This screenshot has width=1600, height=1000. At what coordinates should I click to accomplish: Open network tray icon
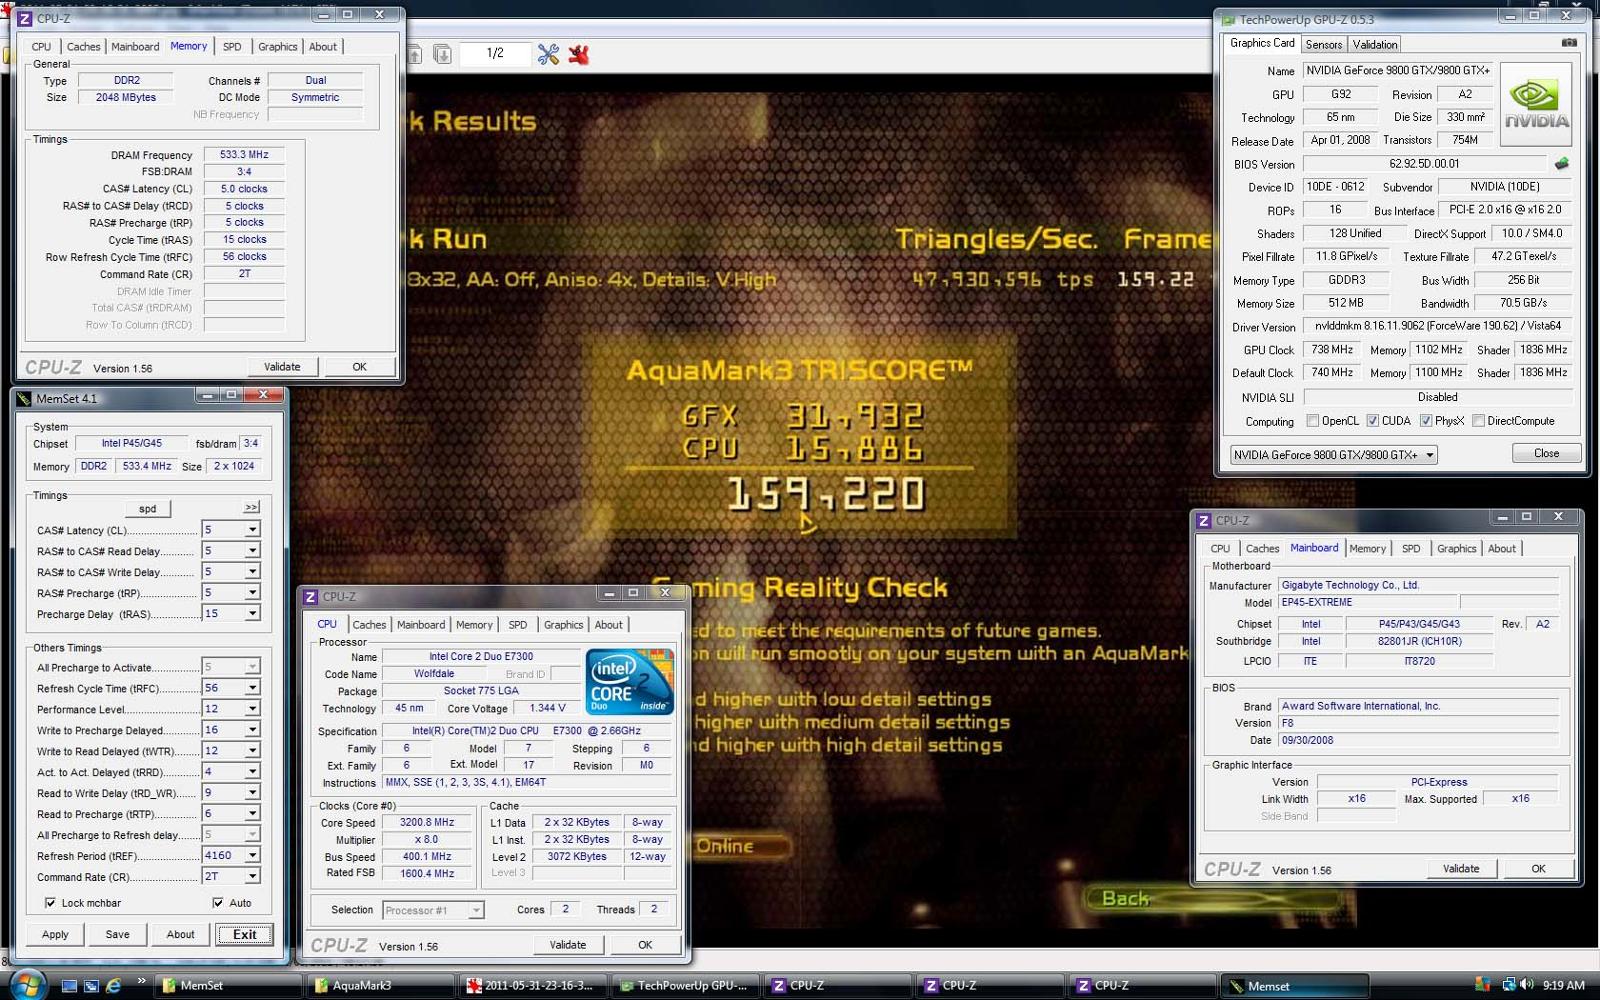click(x=1508, y=985)
